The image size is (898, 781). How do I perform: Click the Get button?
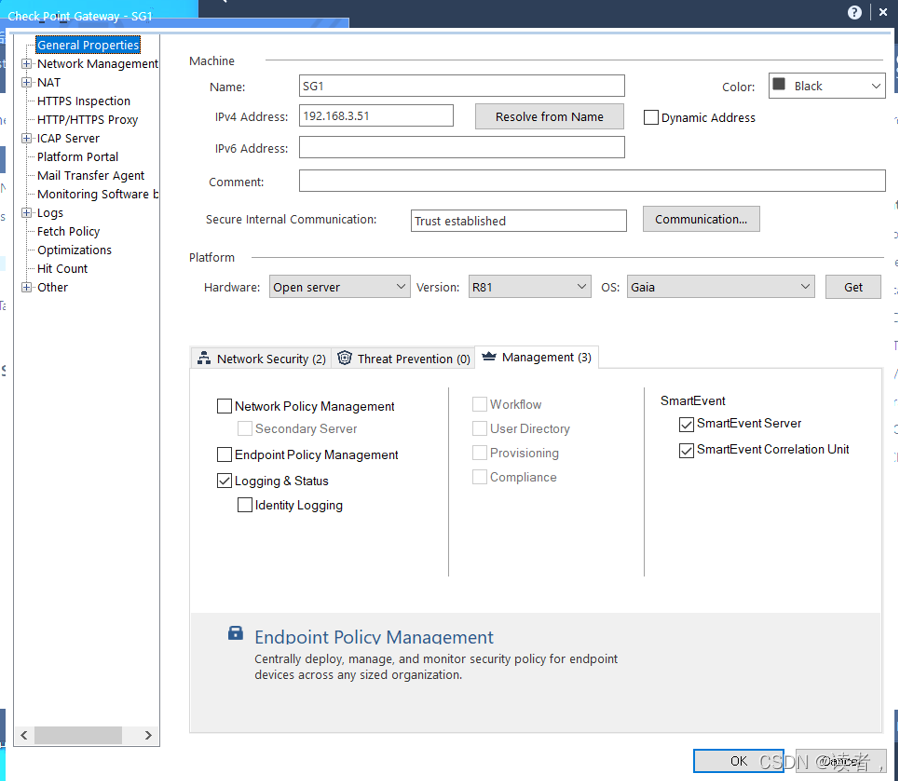pos(853,287)
